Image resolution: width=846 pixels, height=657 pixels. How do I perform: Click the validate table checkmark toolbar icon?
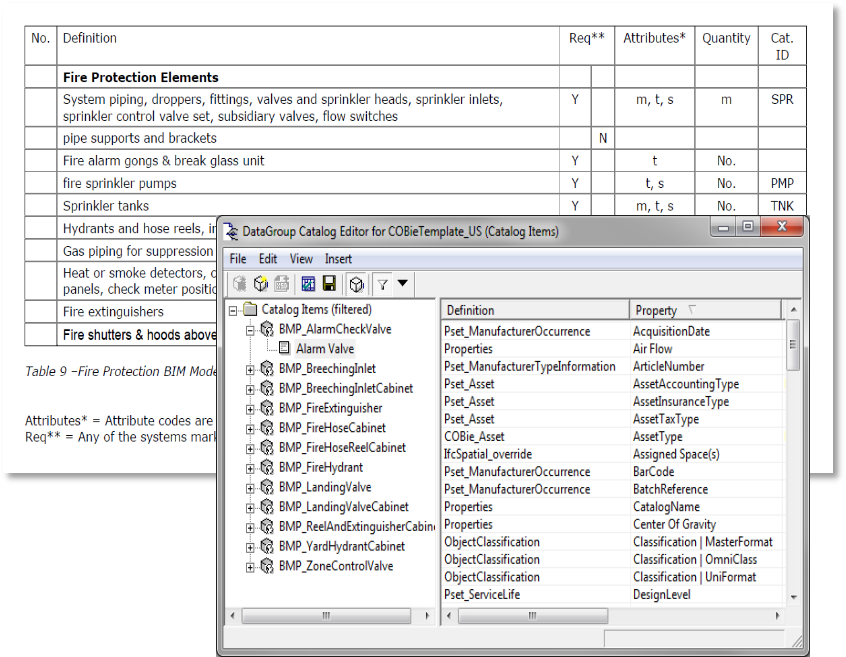click(x=308, y=283)
